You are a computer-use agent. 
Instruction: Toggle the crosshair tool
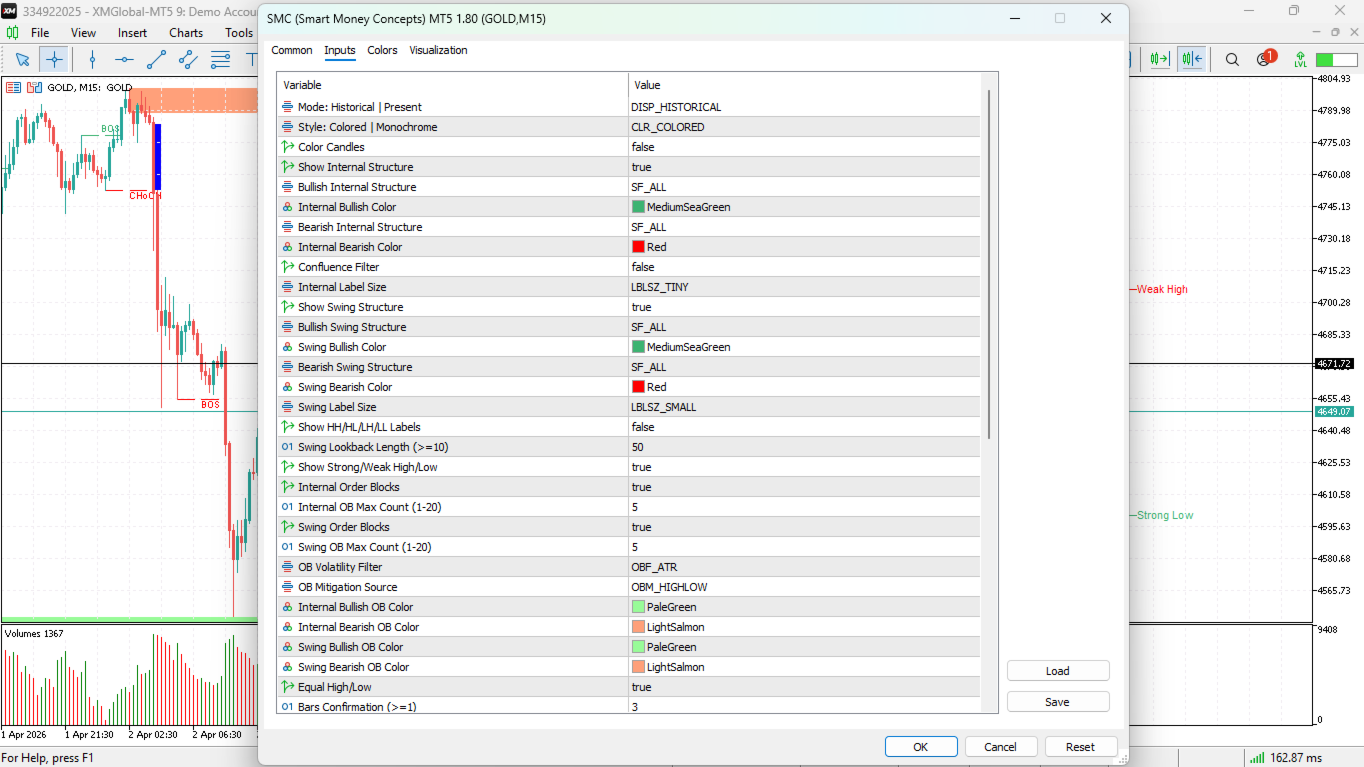click(54, 59)
